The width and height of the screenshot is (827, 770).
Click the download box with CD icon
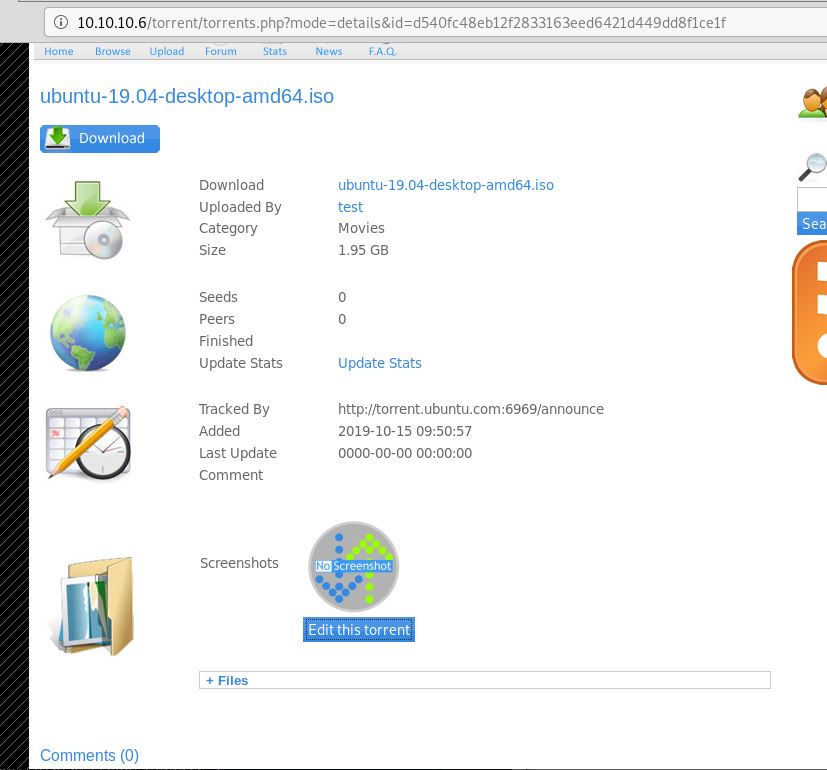click(88, 219)
